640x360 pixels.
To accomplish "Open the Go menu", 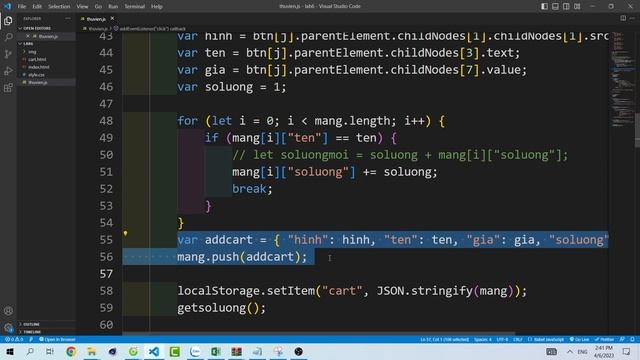I will coord(98,7).
